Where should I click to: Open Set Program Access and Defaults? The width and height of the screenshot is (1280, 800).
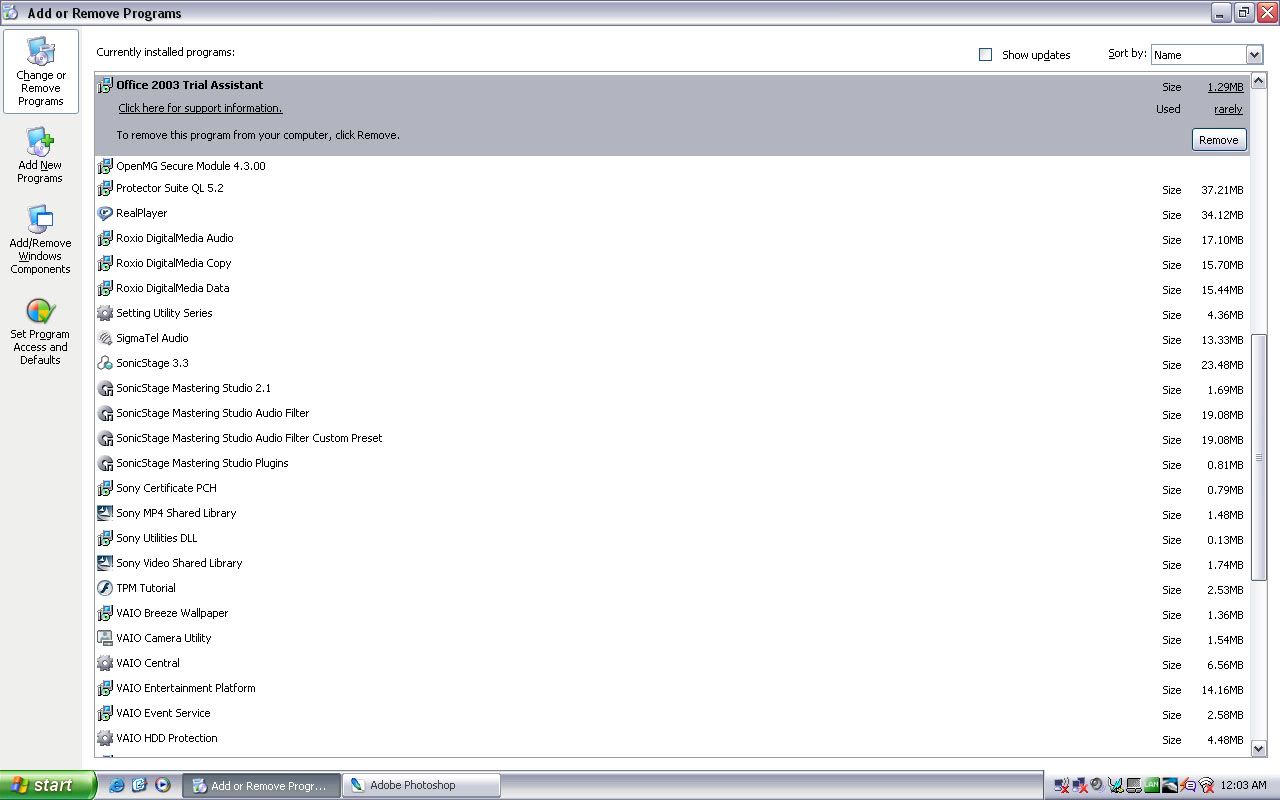[x=40, y=331]
